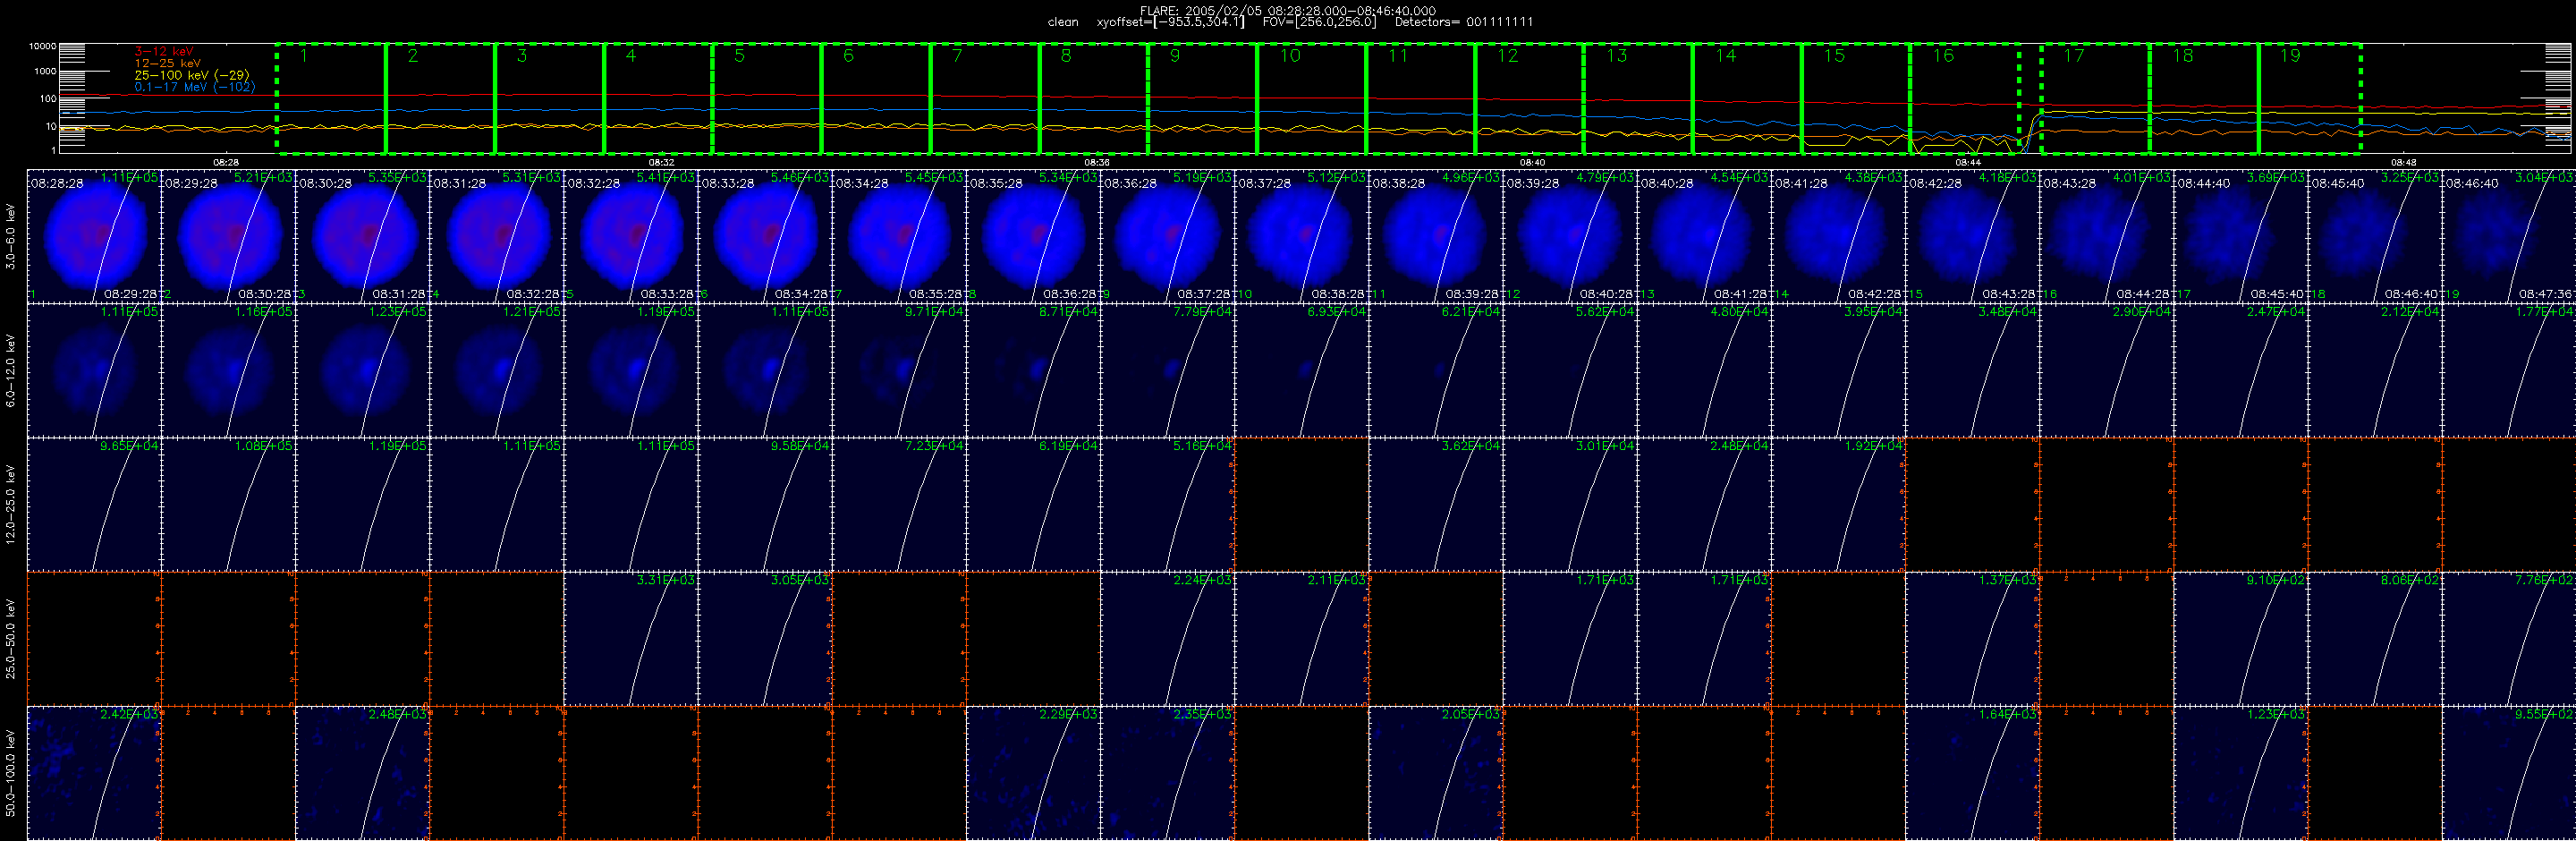Open the 3.0-6.0 keV image starting 08:36:28
Image resolution: width=2576 pixels, height=841 pixels.
pyautogui.click(x=1168, y=236)
